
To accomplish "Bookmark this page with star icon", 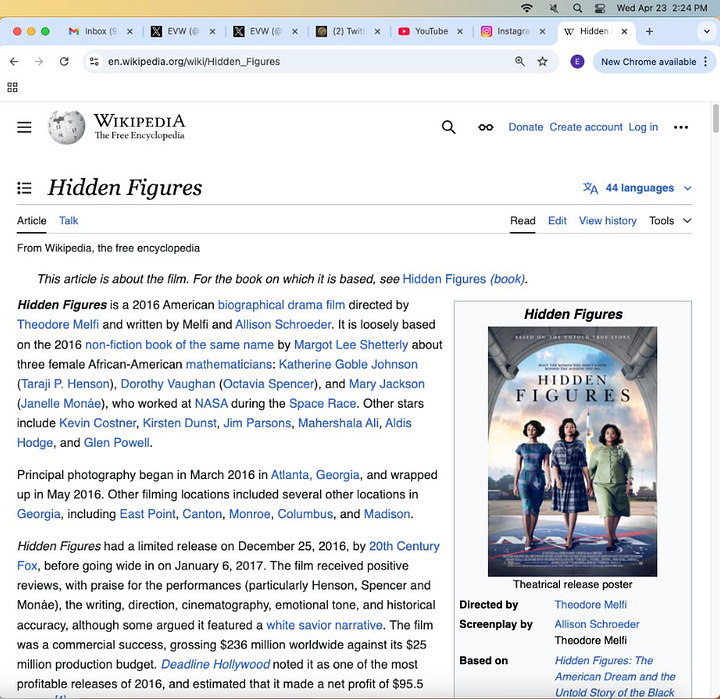I will [x=542, y=62].
